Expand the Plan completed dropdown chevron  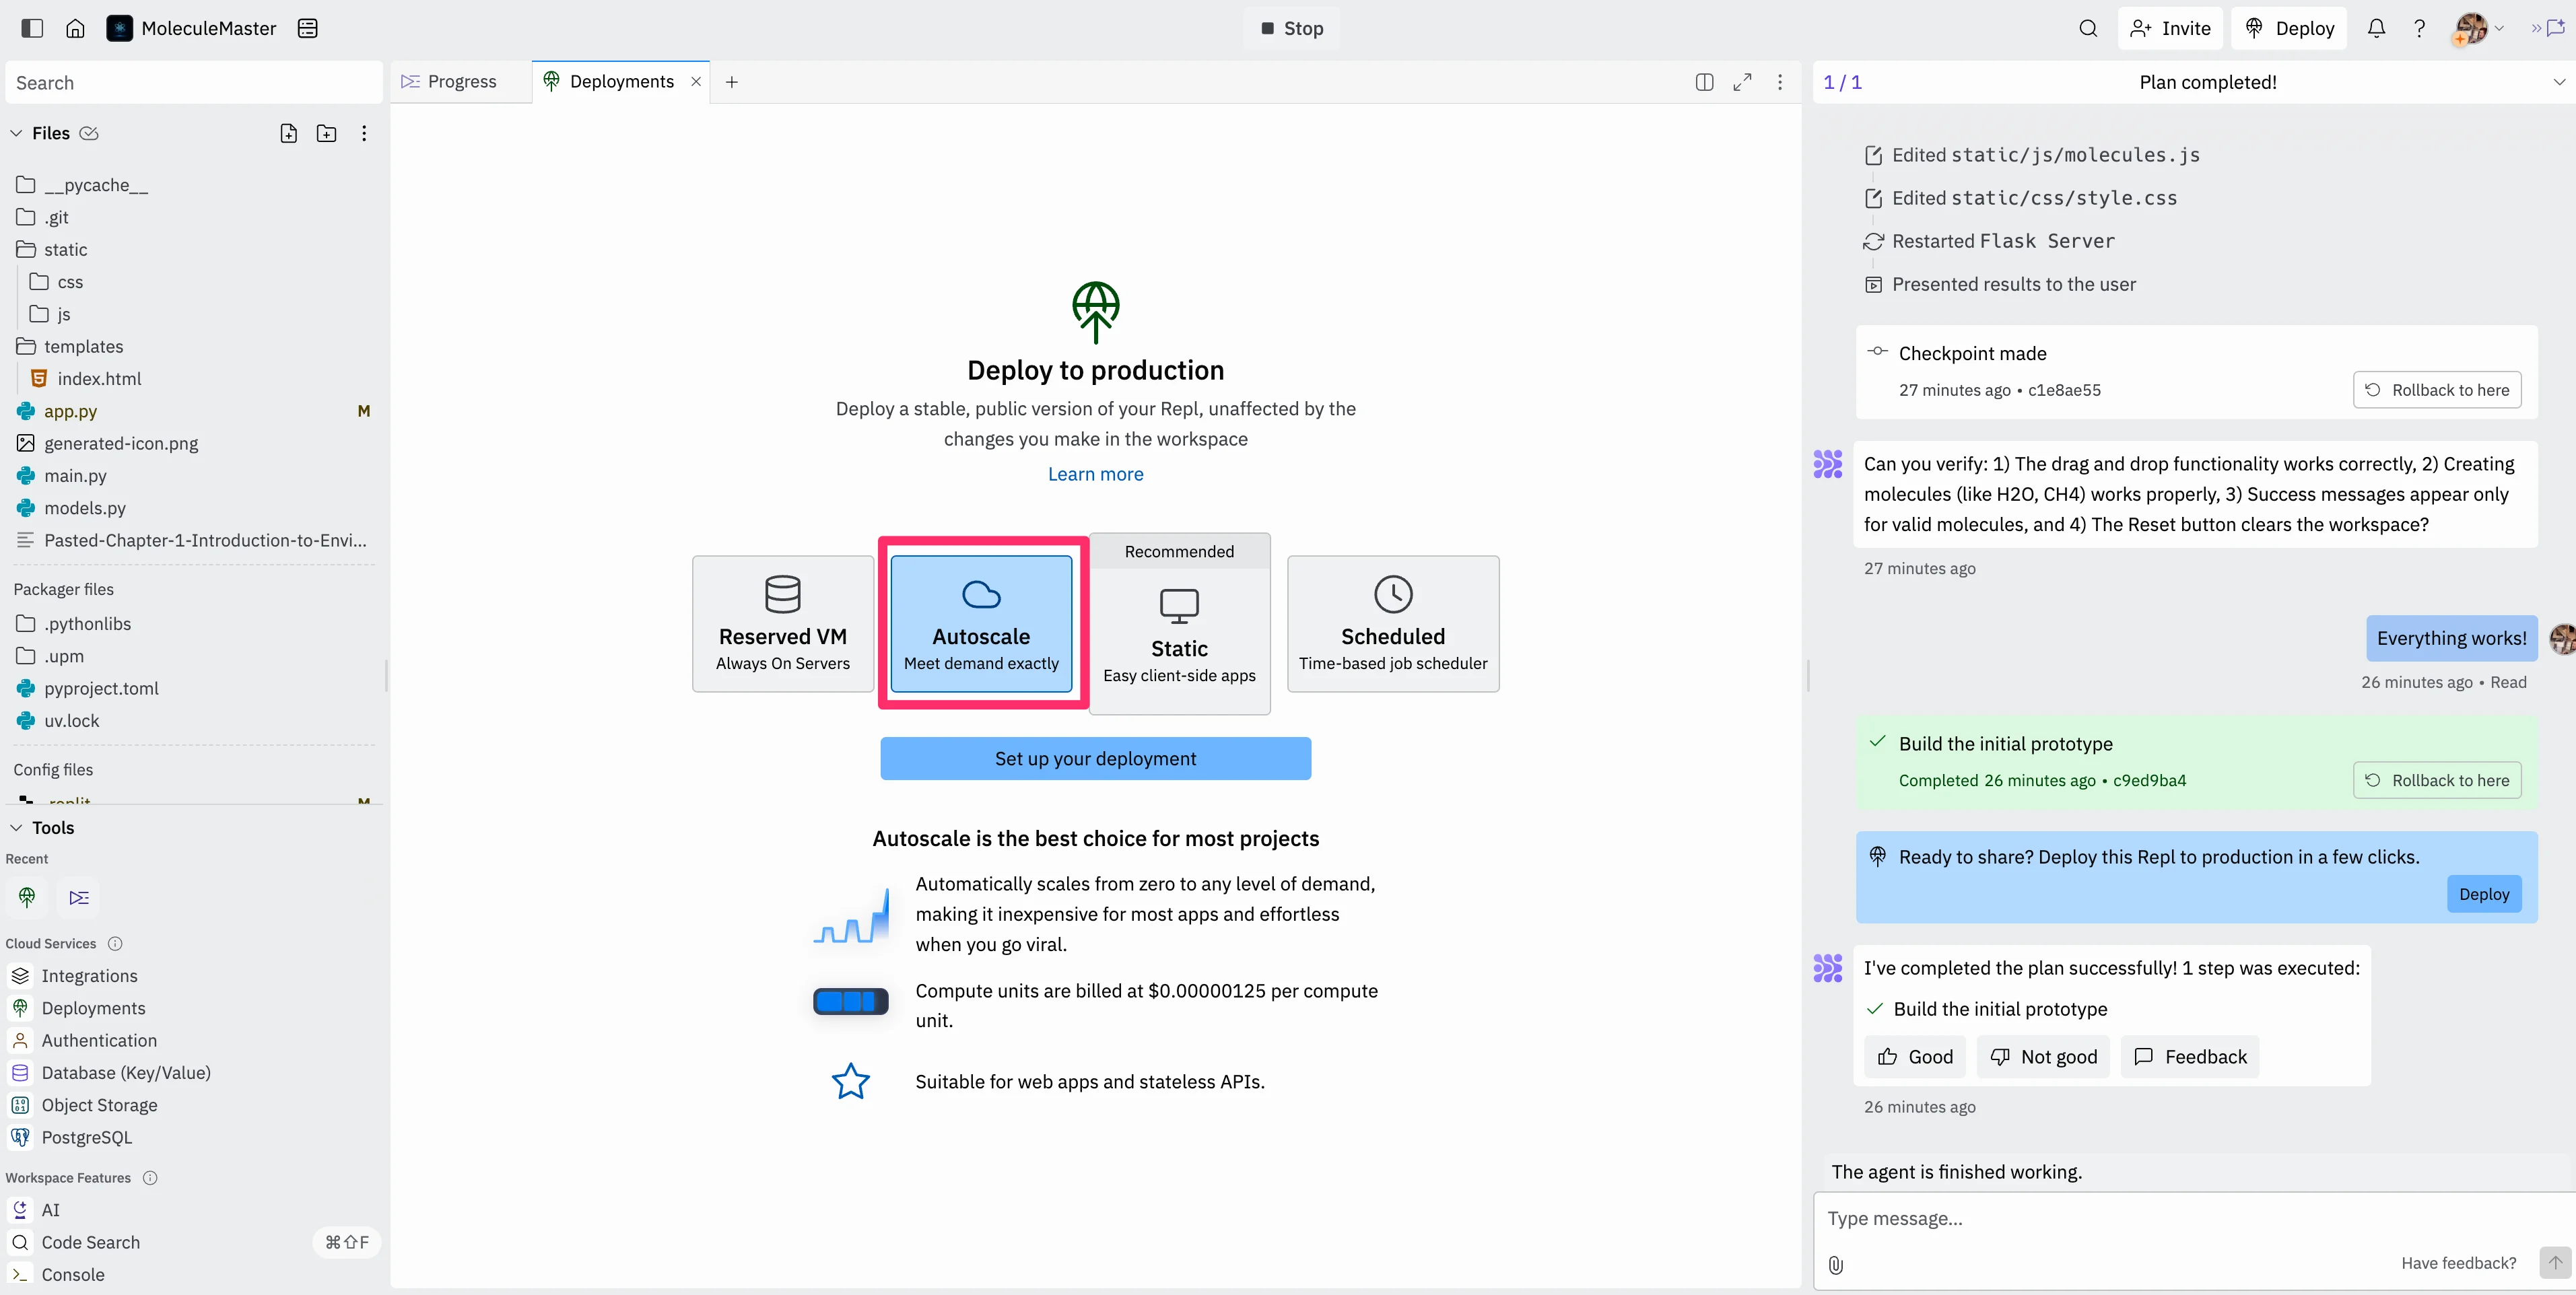(x=2558, y=82)
